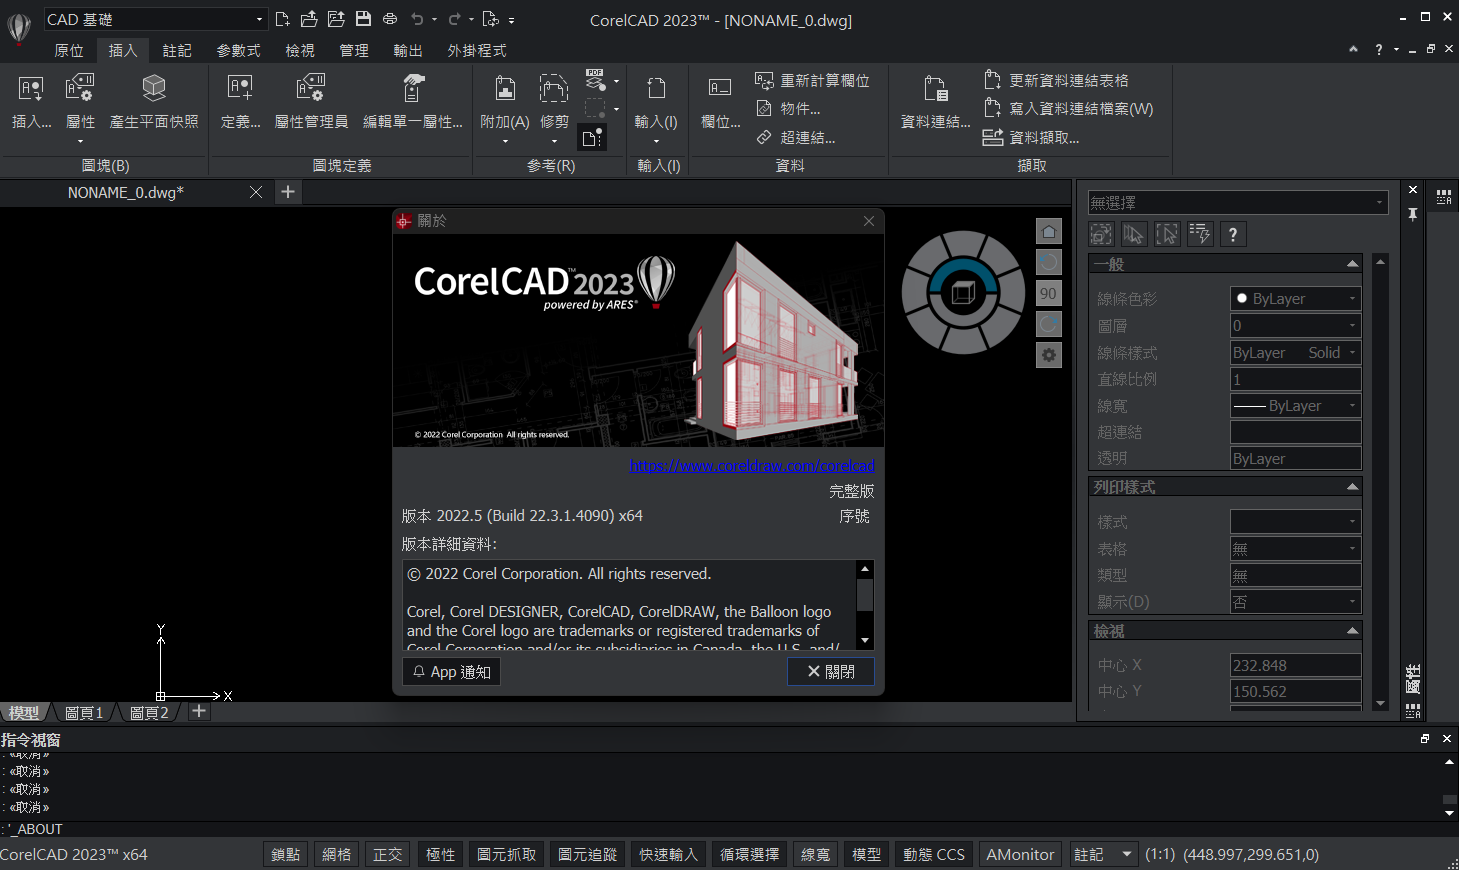
Task: Open the line color ByLayer dropdown
Action: coord(1295,298)
